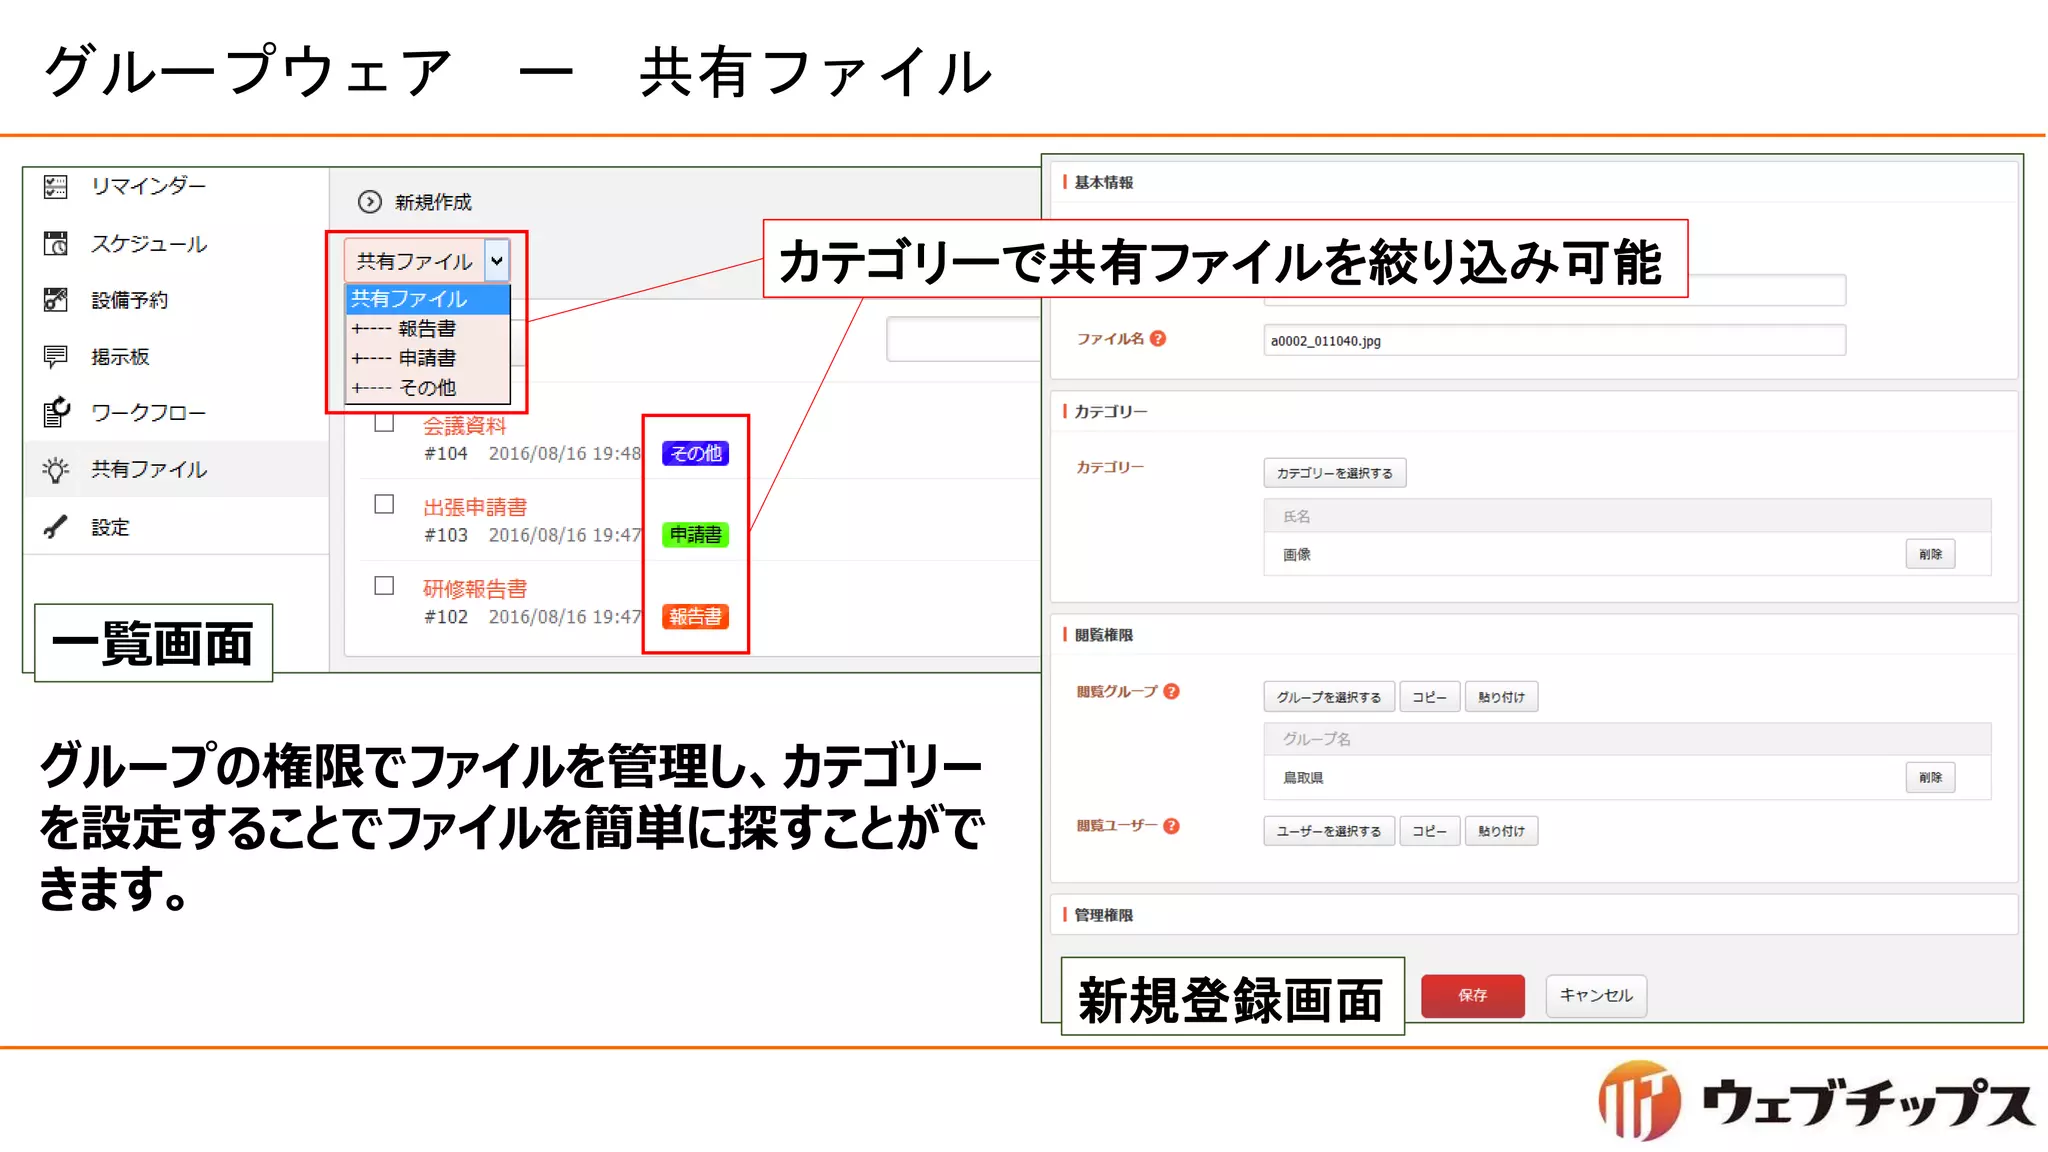Screen dimensions: 2048x1152
Task: Tick checkbox for 研修報告書 file
Action: [x=384, y=586]
